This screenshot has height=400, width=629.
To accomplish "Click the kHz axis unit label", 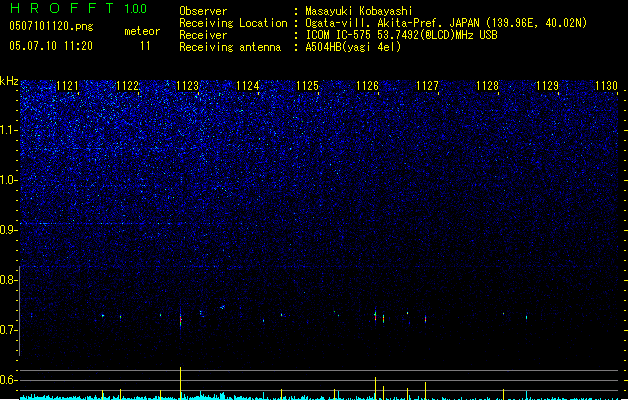I will click(x=9, y=81).
